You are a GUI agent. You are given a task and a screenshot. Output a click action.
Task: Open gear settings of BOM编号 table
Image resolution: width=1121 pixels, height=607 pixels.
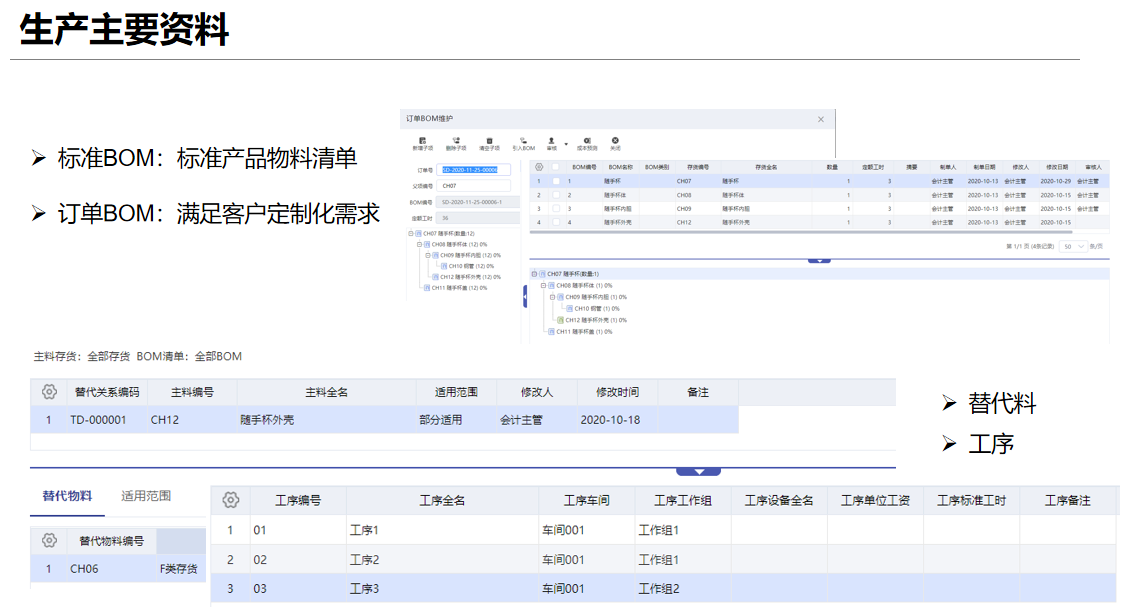coord(539,167)
